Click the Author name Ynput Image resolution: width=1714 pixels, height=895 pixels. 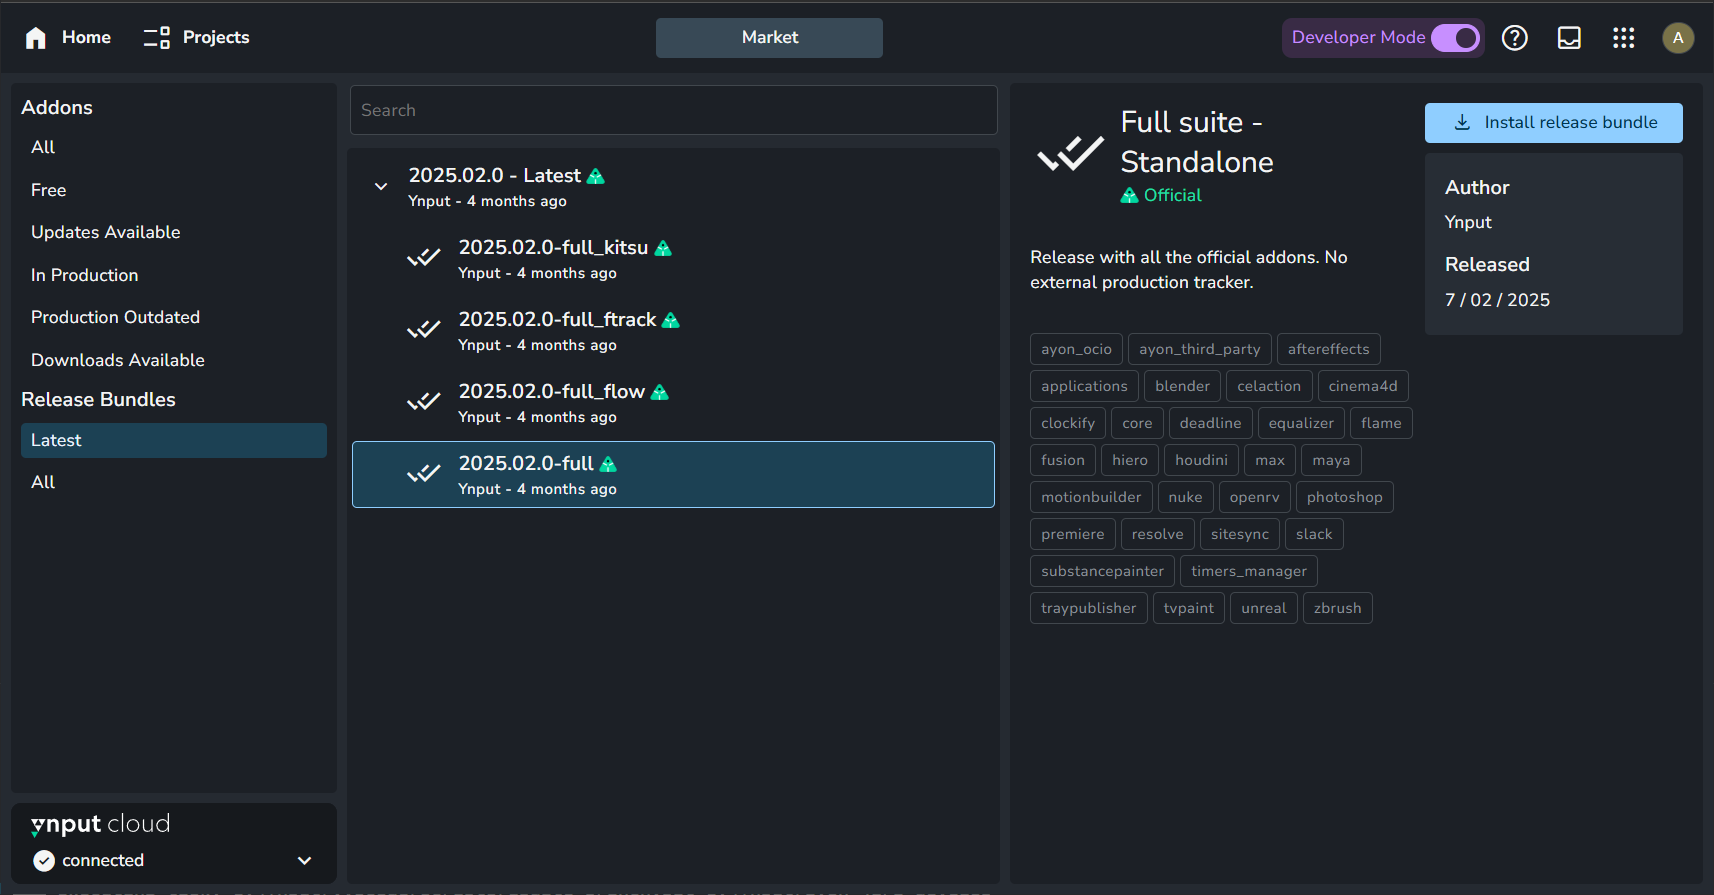(1468, 222)
